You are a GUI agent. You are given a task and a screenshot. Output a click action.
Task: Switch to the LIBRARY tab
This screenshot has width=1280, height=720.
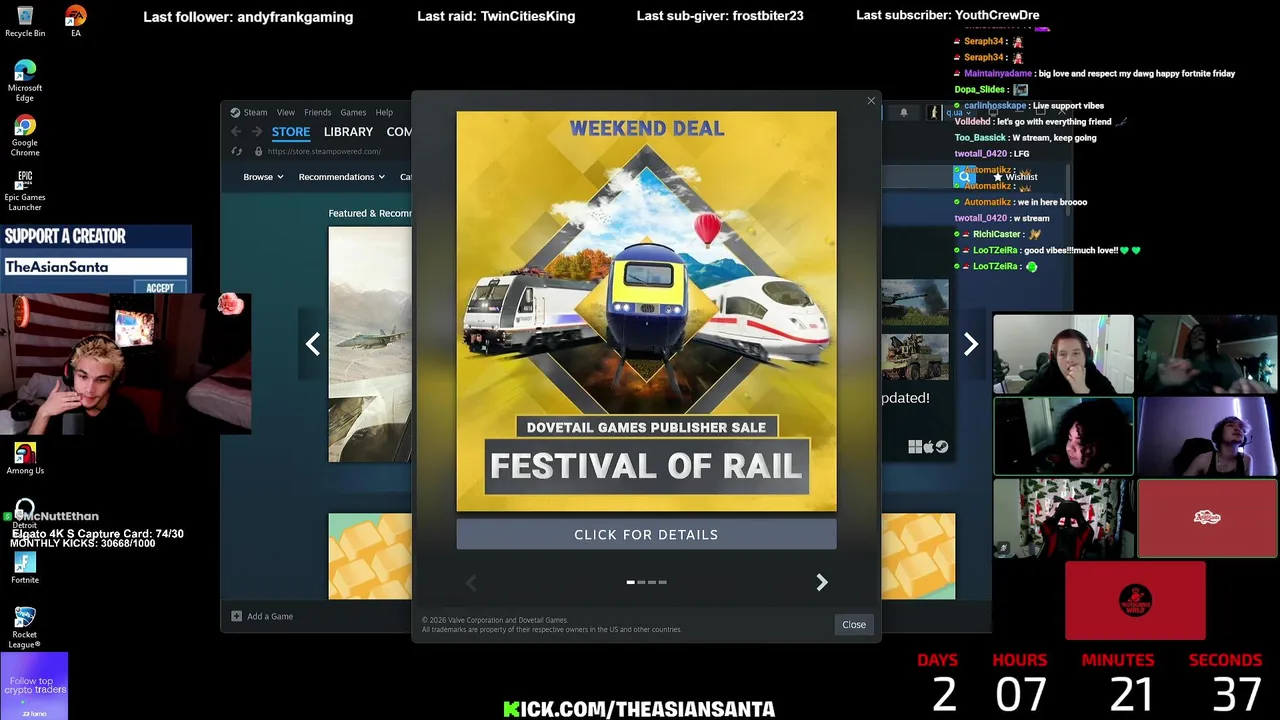click(348, 132)
